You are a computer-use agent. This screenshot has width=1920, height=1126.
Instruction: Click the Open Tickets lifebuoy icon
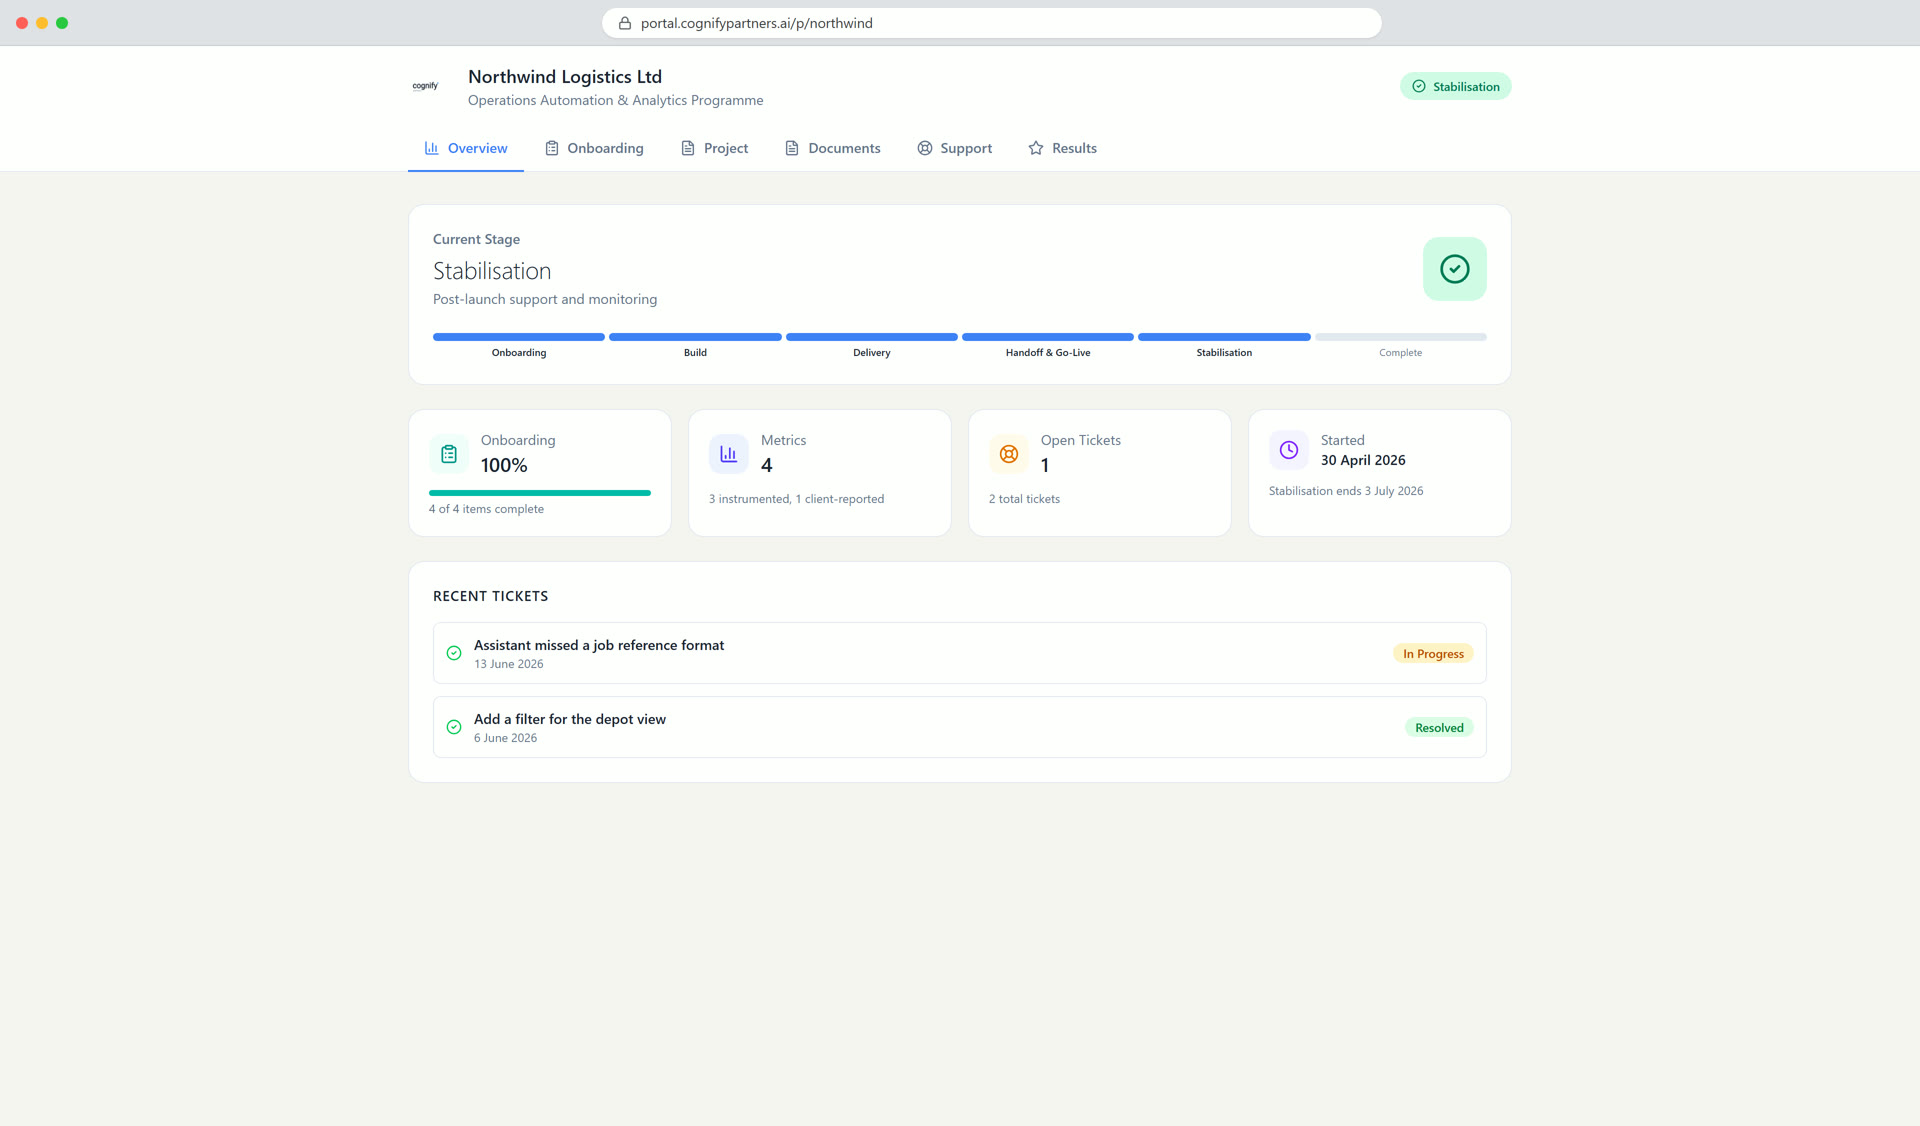click(1009, 454)
